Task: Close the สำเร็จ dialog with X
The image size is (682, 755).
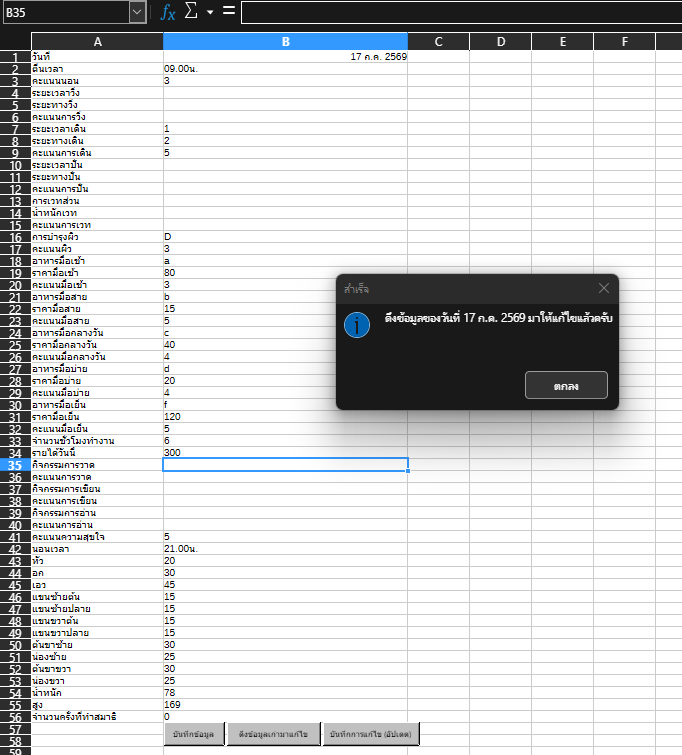Action: click(603, 288)
